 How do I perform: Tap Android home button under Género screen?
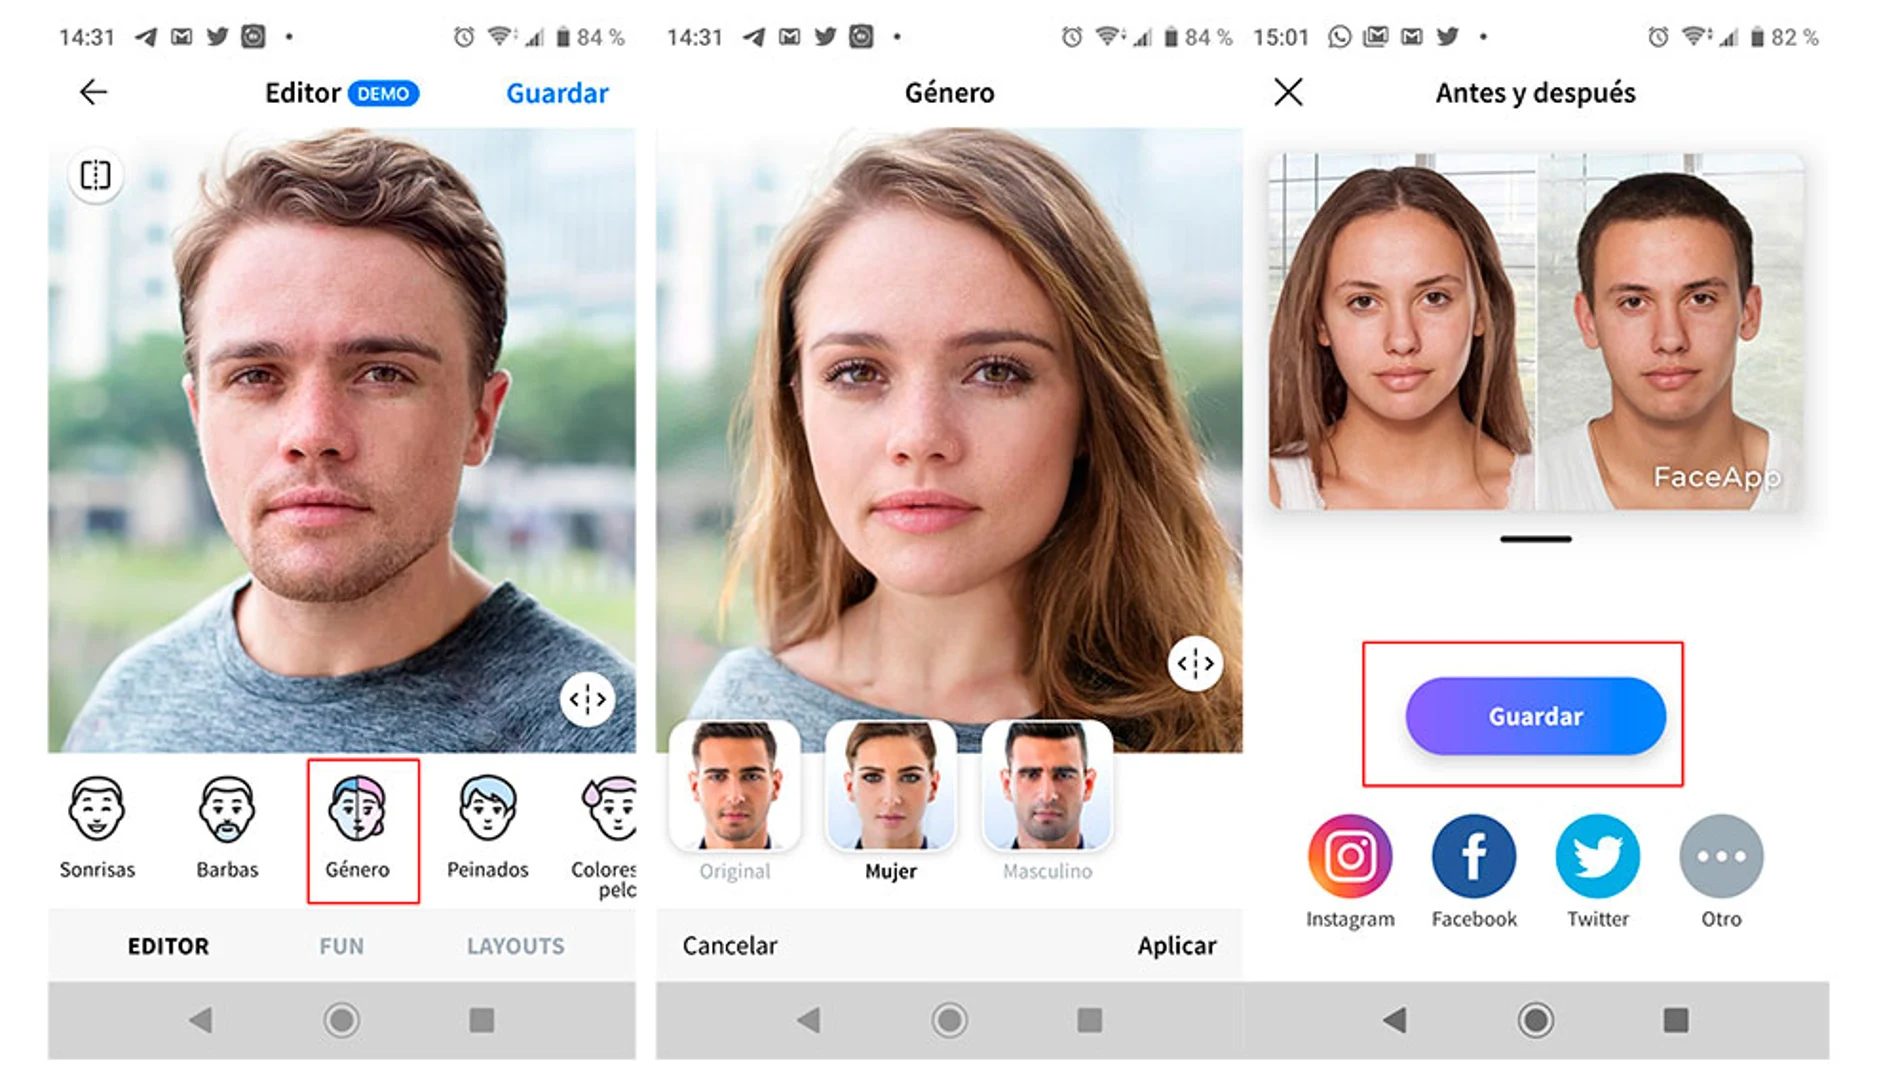click(x=949, y=1020)
